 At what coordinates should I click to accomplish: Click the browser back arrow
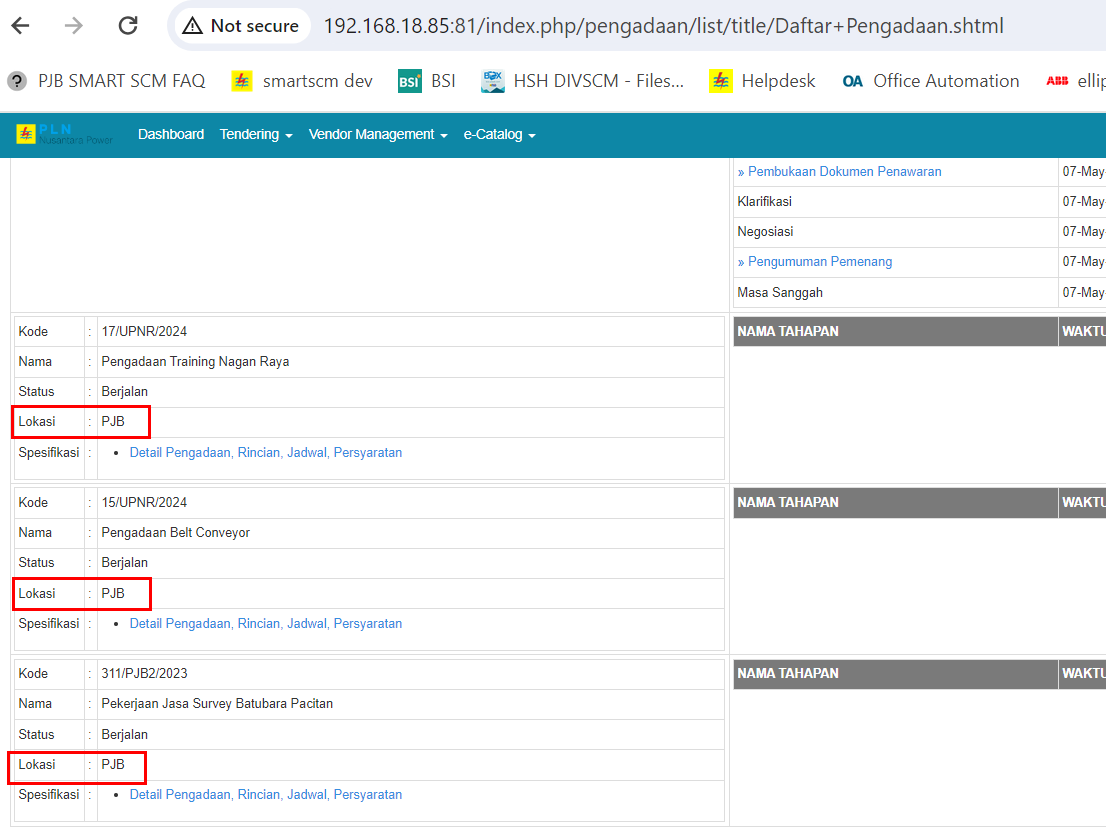[20, 26]
